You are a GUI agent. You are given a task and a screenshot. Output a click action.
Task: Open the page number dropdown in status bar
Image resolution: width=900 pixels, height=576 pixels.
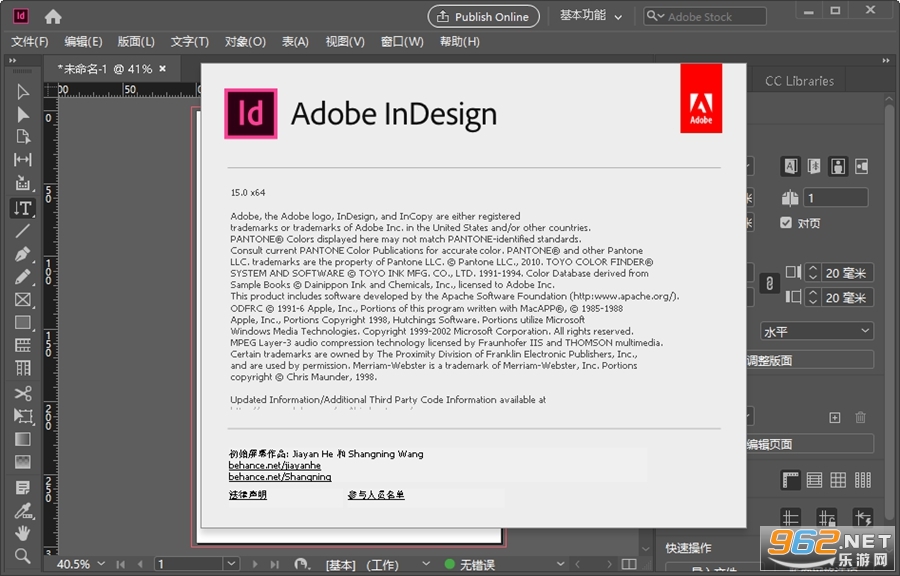tap(231, 565)
